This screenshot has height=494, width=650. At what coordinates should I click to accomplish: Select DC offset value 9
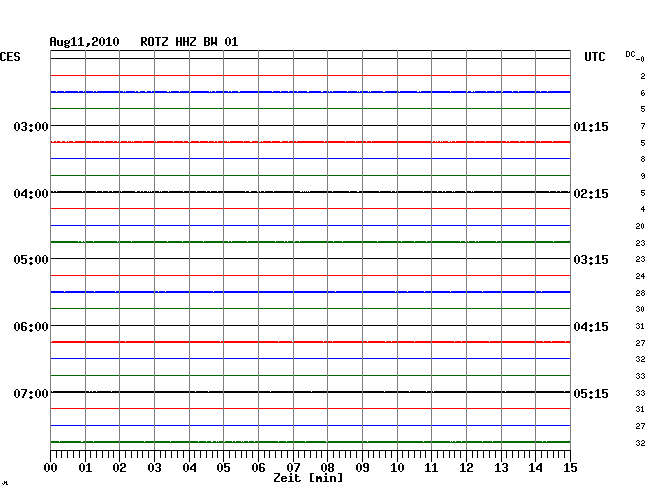tap(643, 176)
